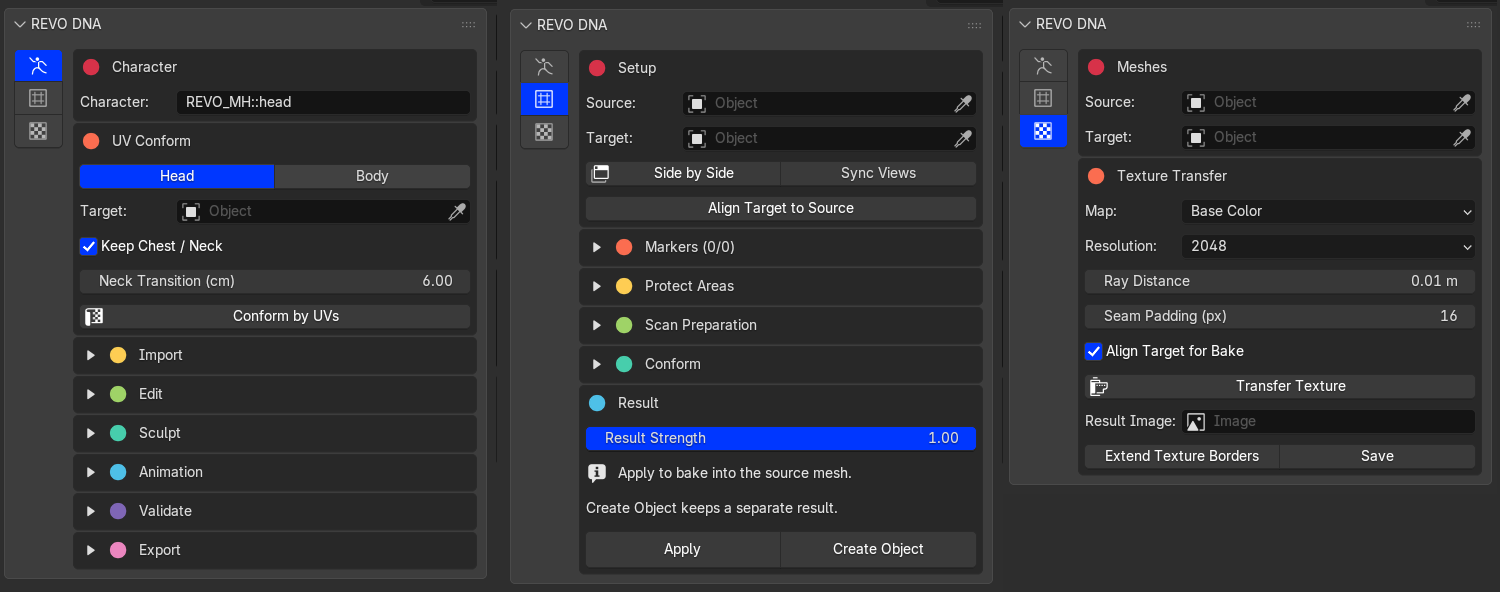Click Sync Views button

[878, 173]
